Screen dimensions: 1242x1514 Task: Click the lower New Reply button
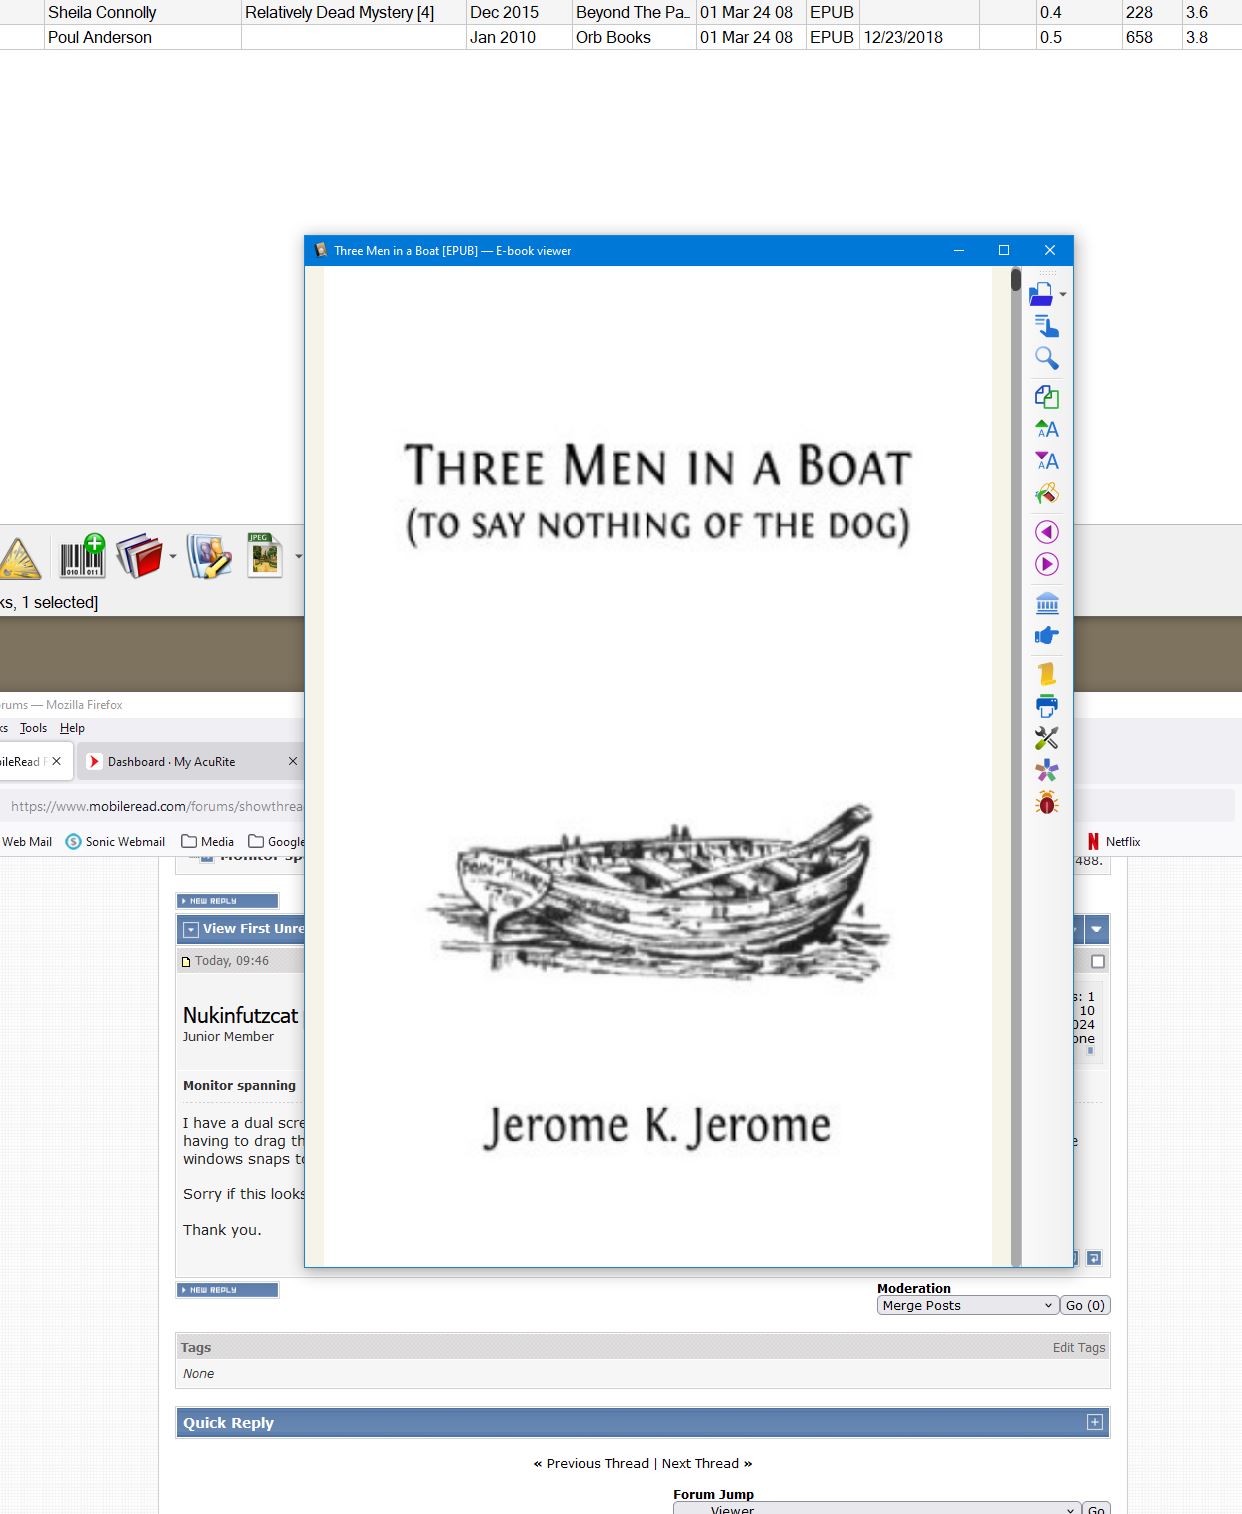(x=227, y=1290)
